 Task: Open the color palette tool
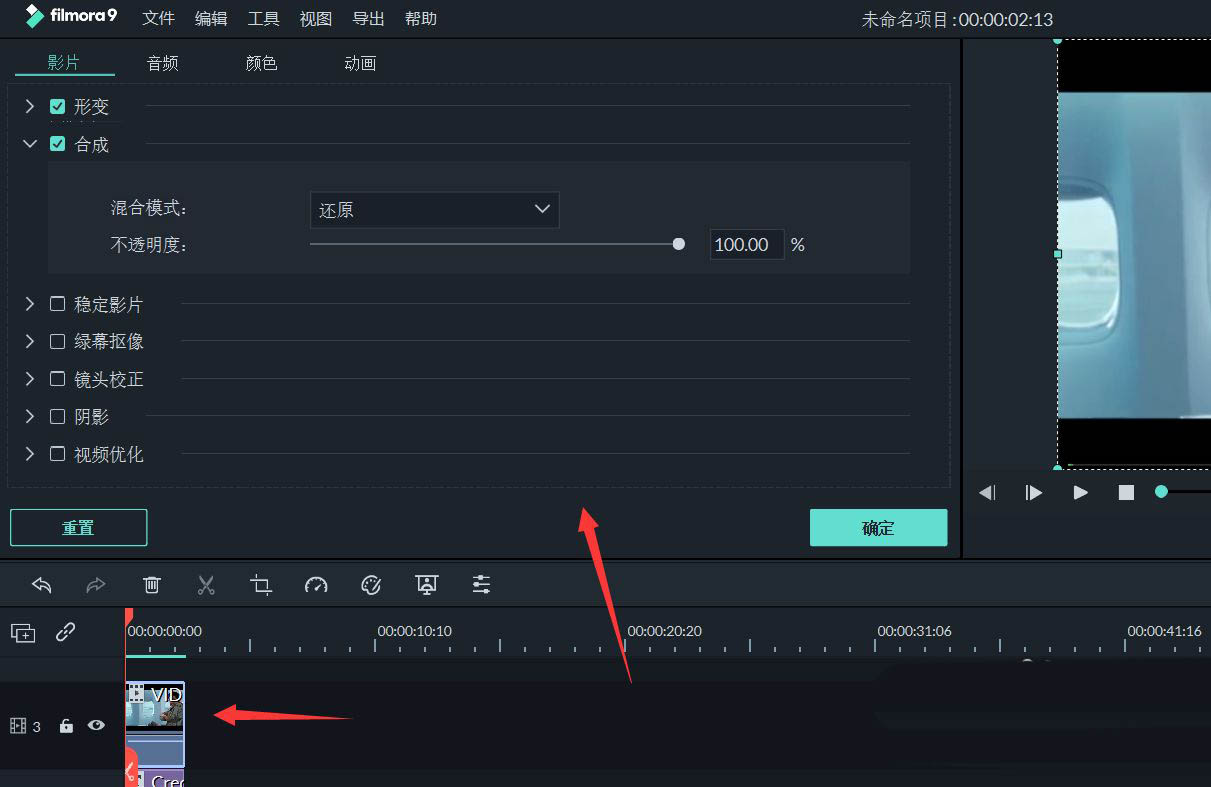point(371,585)
